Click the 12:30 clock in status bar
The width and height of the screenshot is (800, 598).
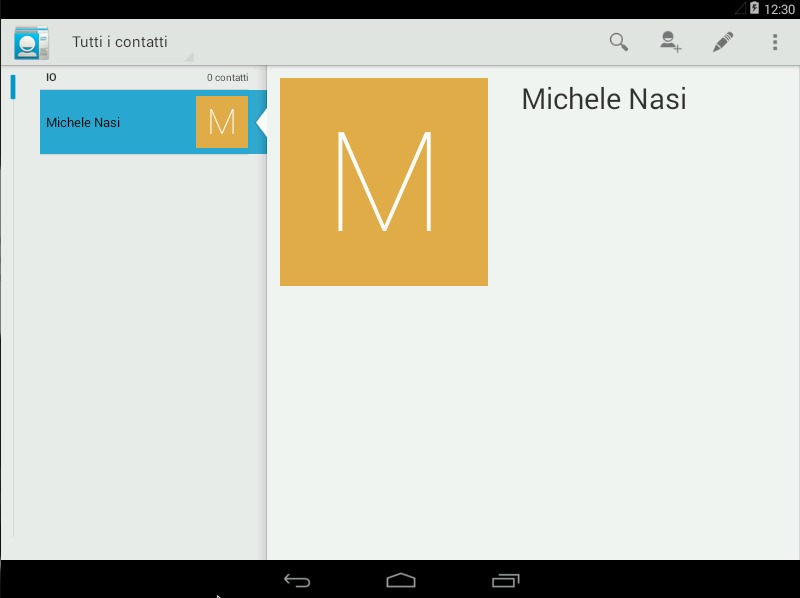779,9
